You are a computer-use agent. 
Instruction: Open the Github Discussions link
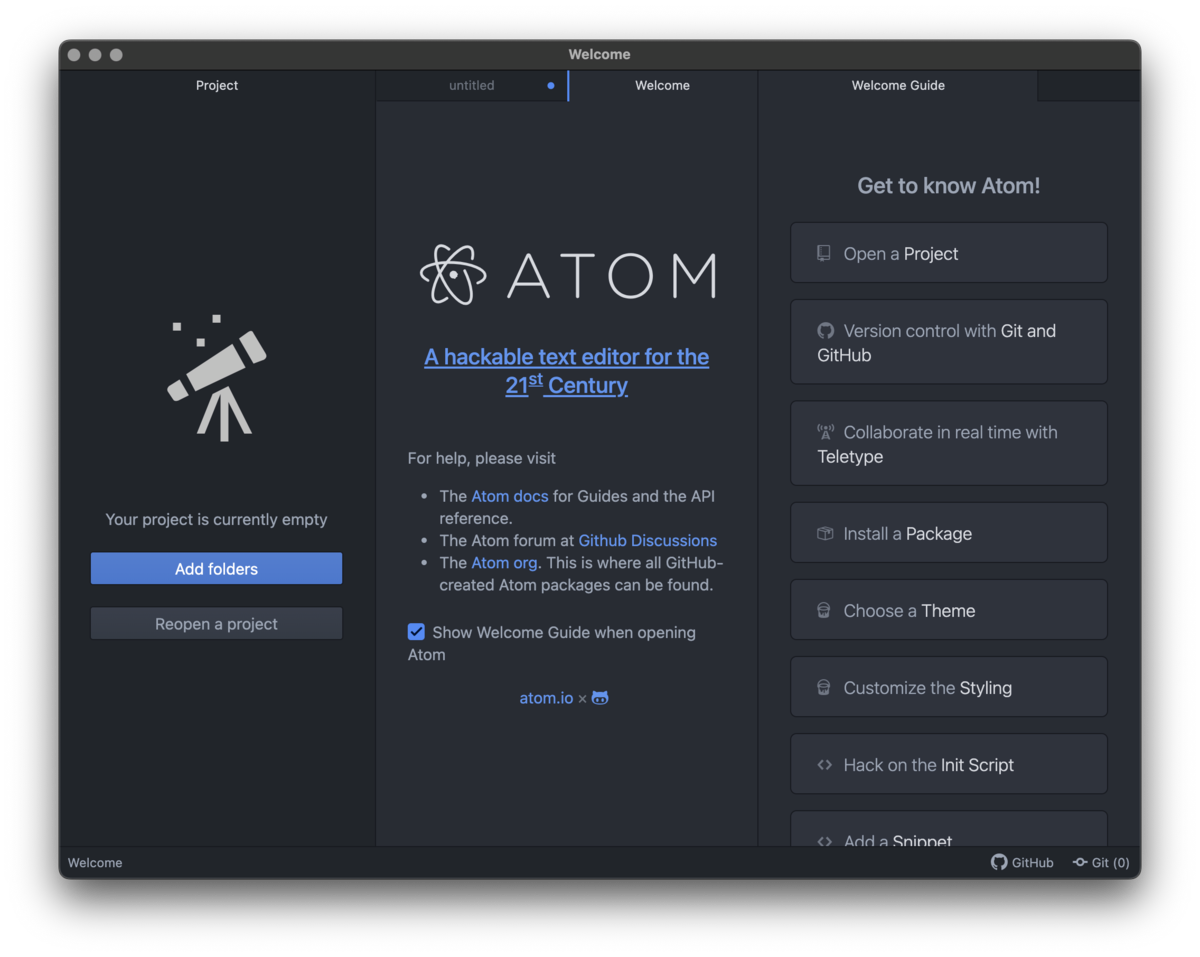[648, 540]
